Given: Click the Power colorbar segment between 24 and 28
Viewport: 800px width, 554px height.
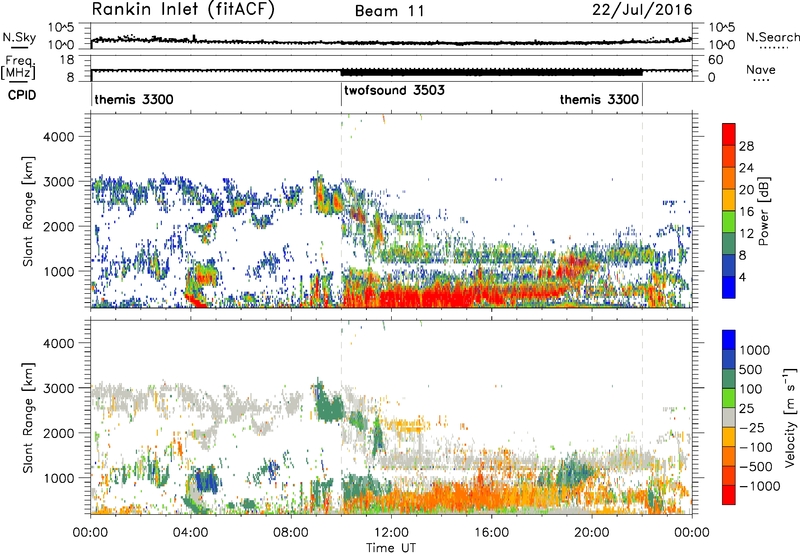Looking at the screenshot, I should [729, 156].
